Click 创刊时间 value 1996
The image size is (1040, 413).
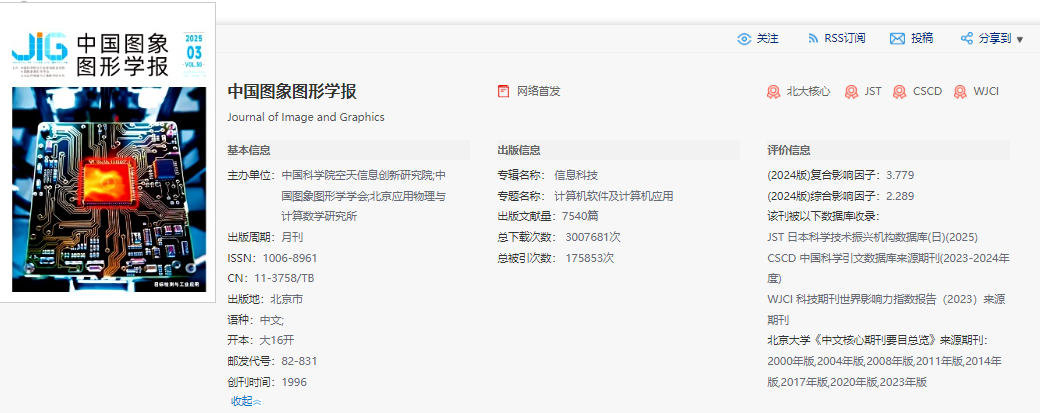tap(294, 382)
